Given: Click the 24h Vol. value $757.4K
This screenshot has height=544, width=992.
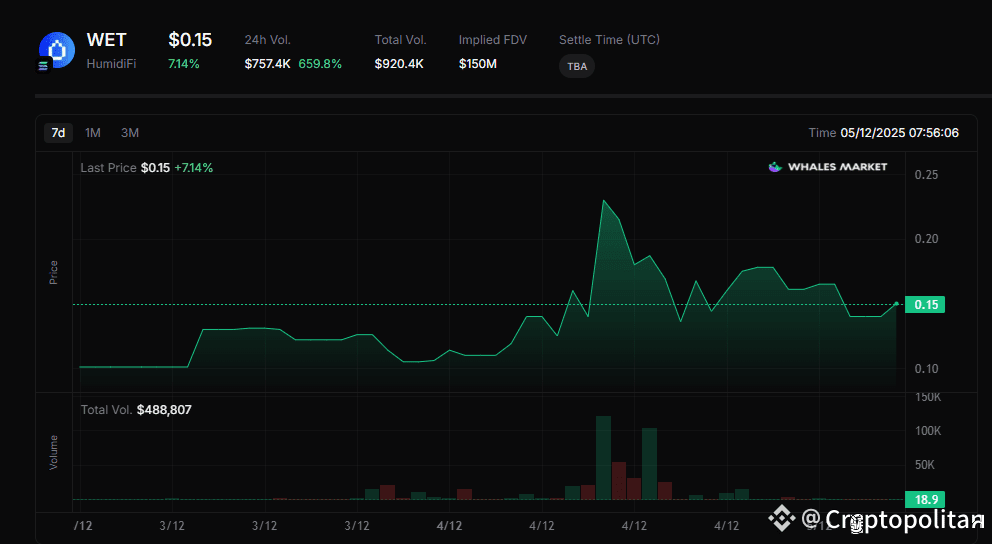Looking at the screenshot, I should 267,64.
